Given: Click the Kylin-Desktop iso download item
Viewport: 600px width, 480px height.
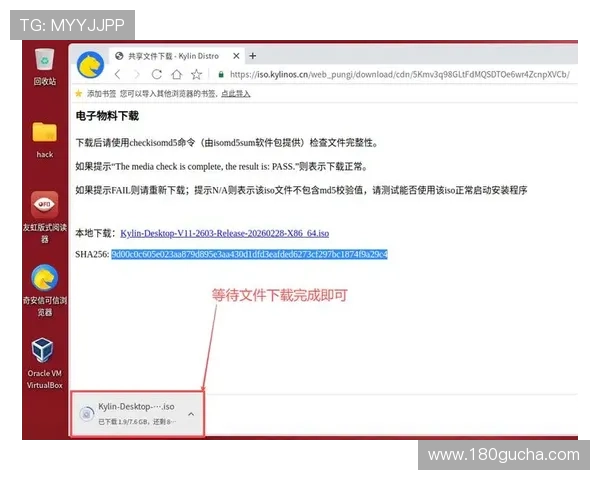Looking at the screenshot, I should tap(137, 414).
